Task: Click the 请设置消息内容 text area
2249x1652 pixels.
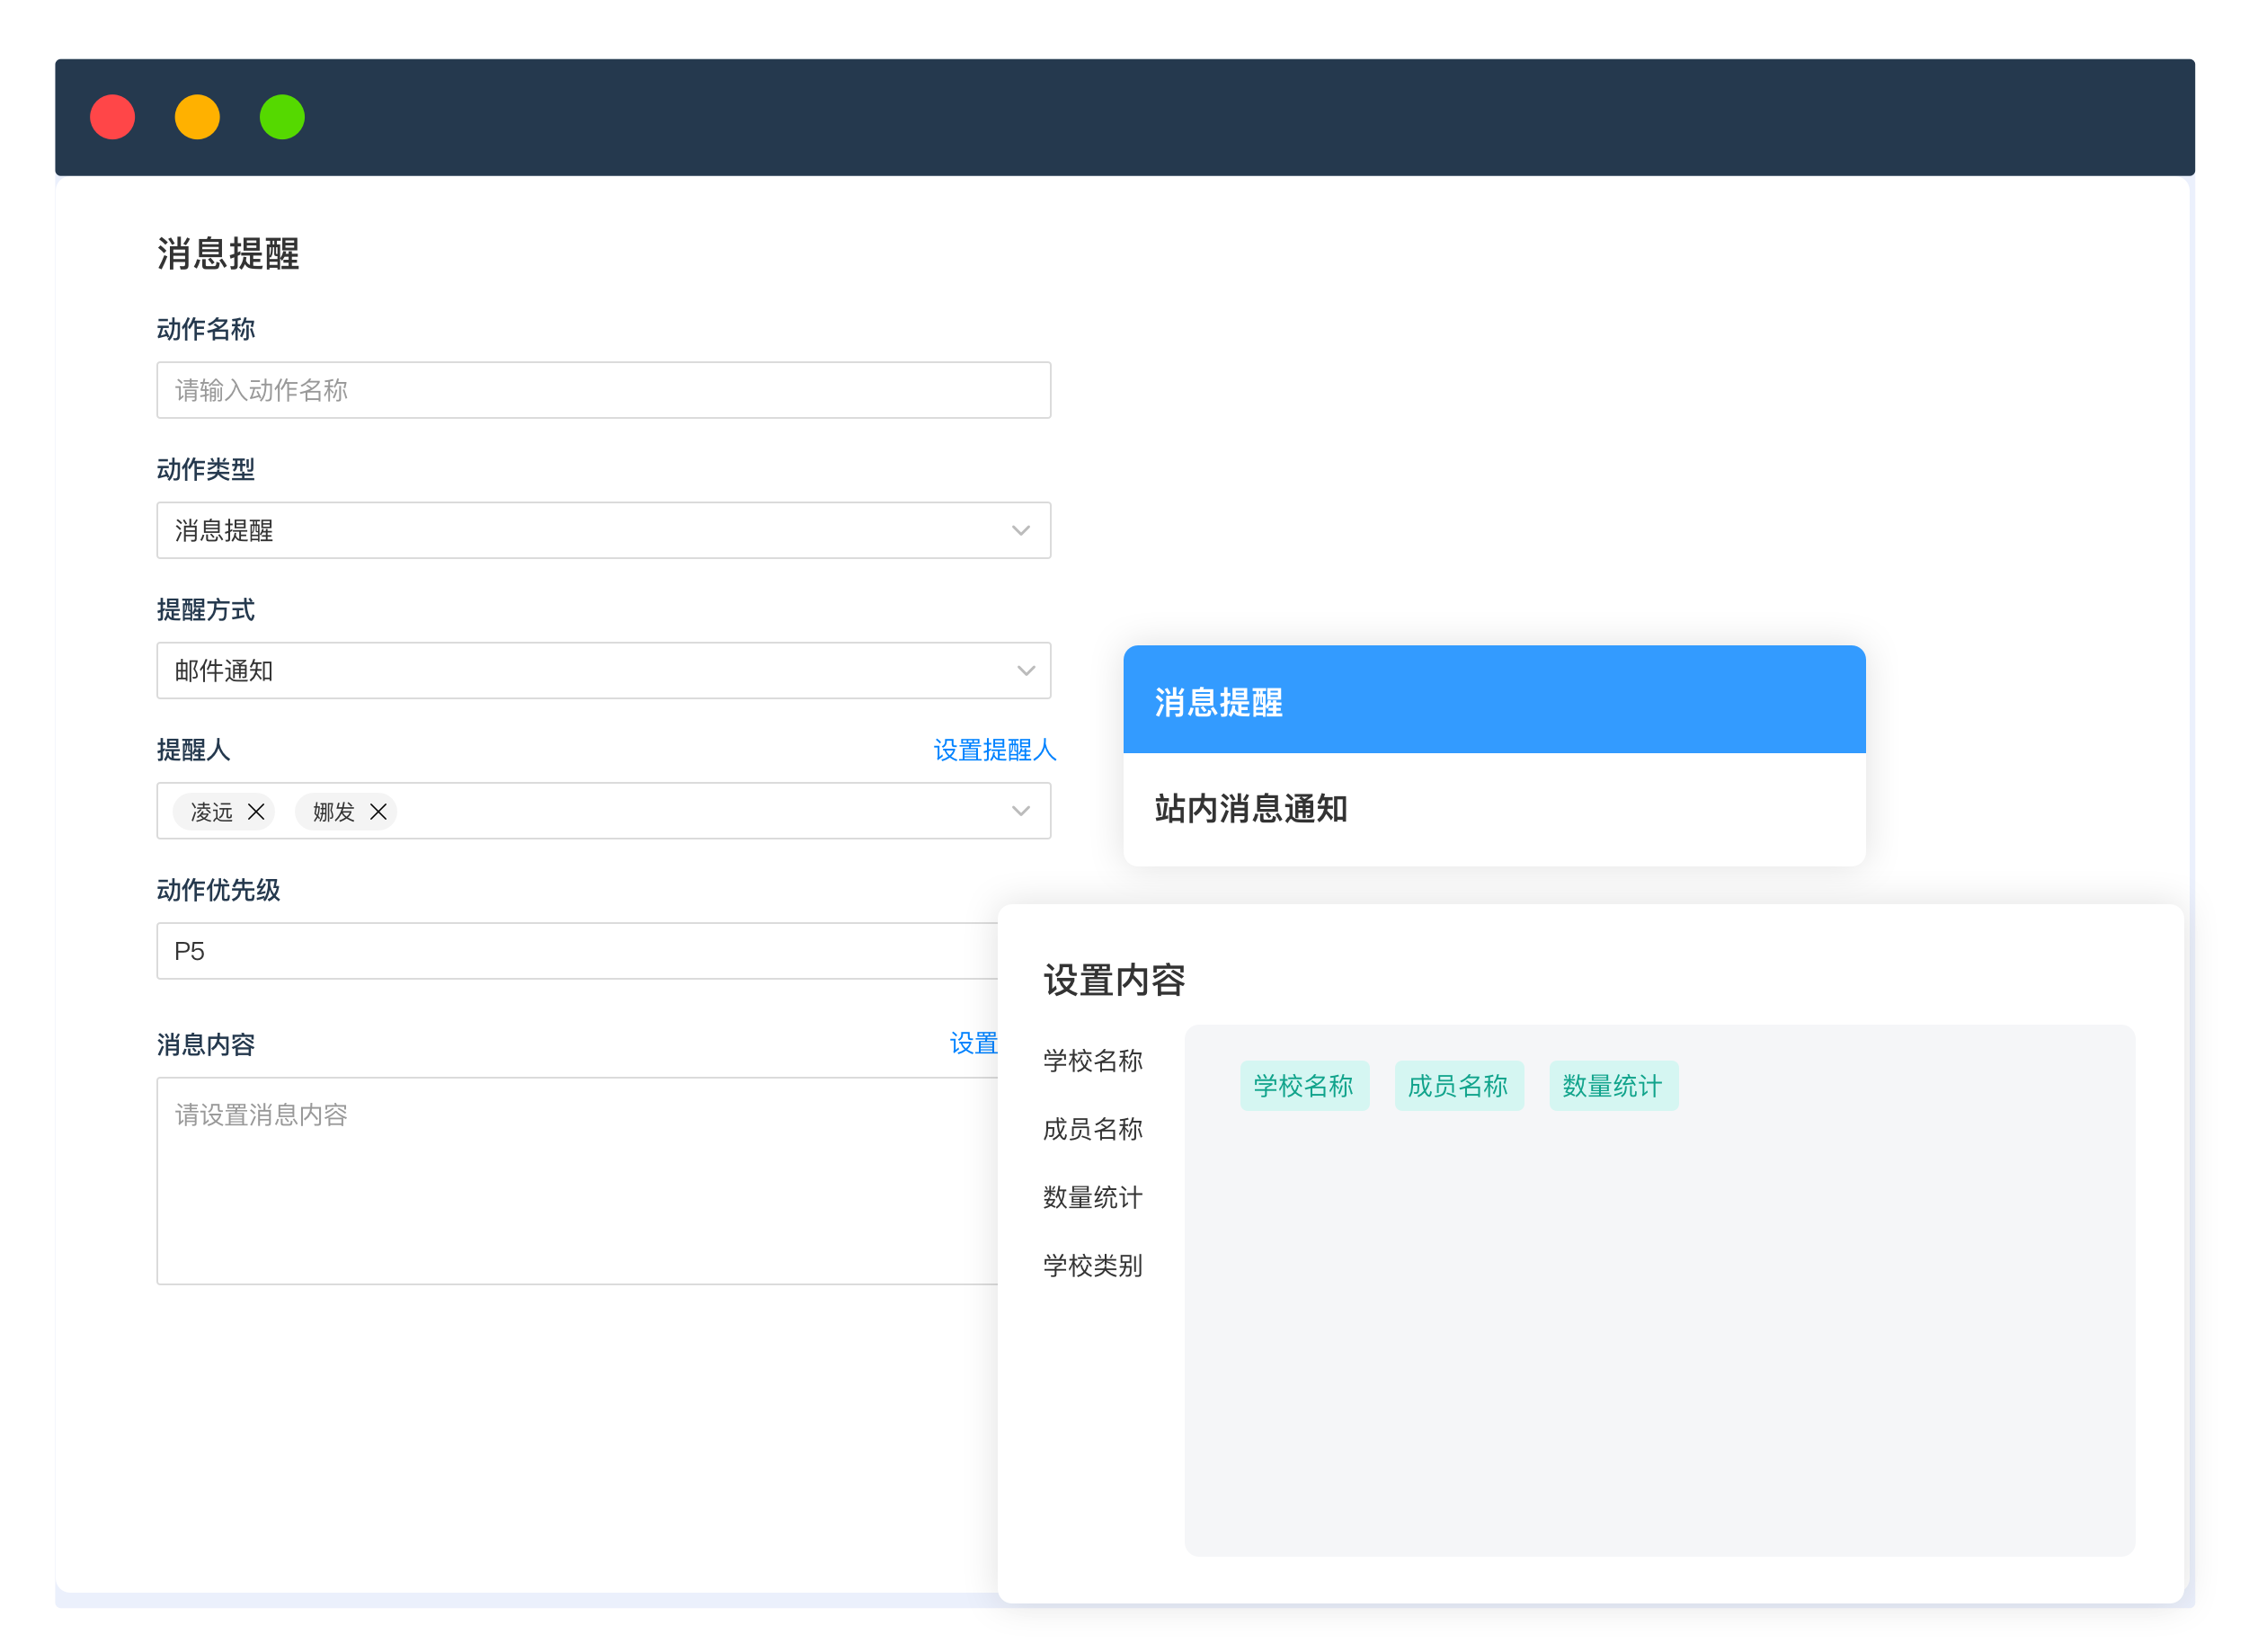Action: (x=575, y=1180)
